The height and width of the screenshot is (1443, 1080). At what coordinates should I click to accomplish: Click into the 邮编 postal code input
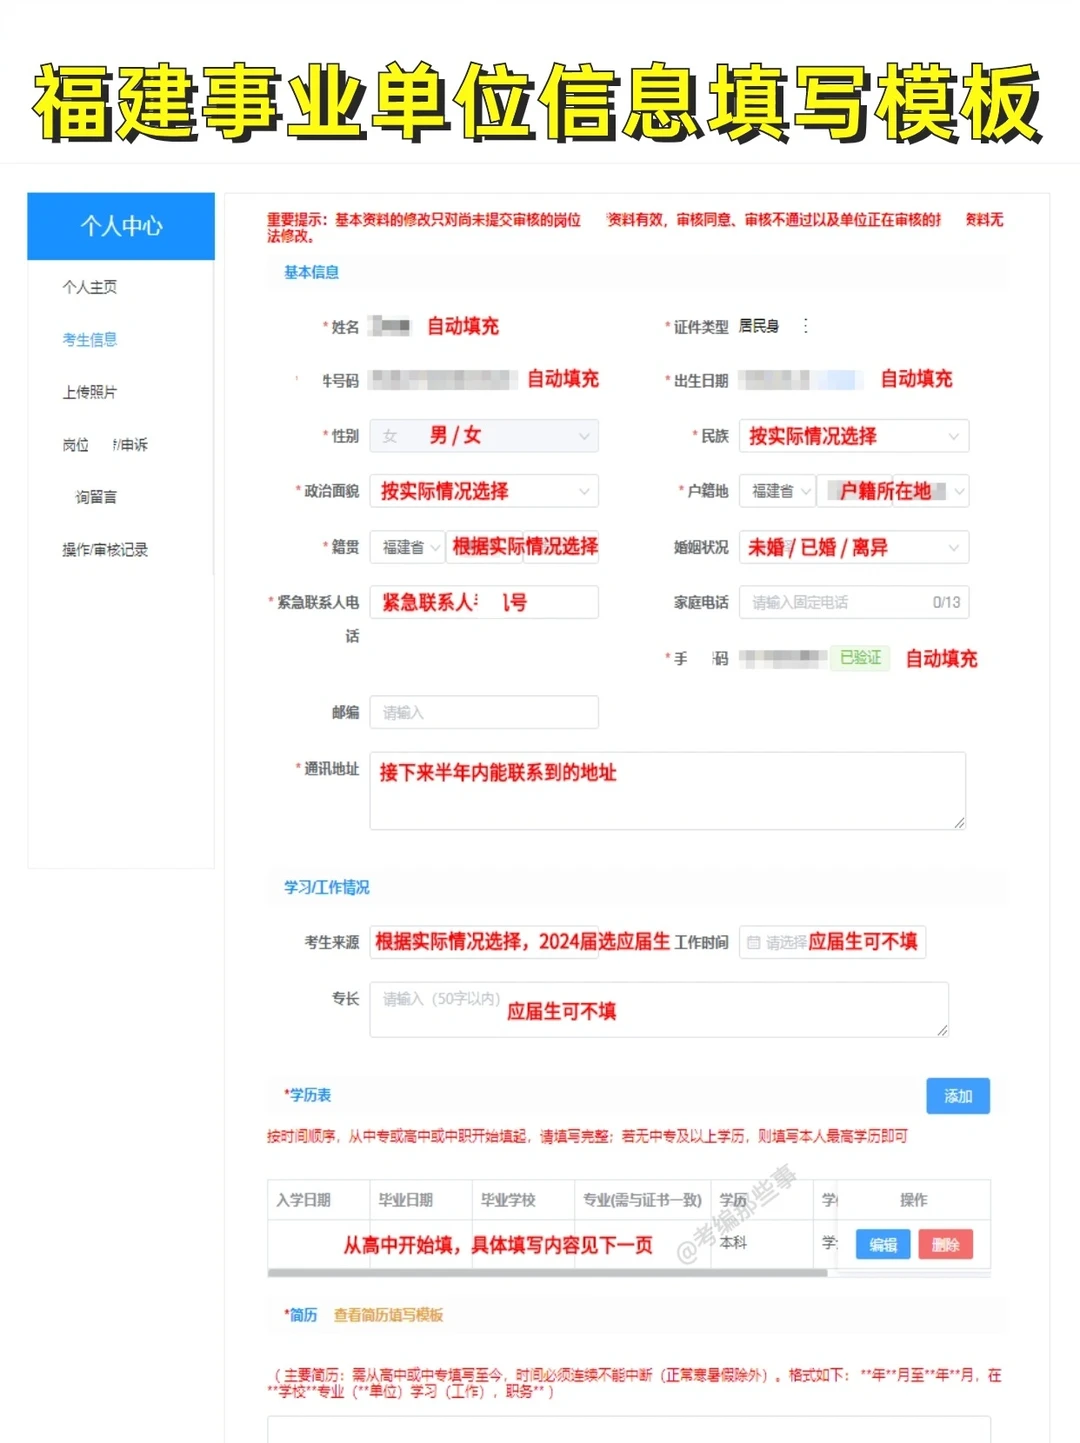tap(483, 712)
